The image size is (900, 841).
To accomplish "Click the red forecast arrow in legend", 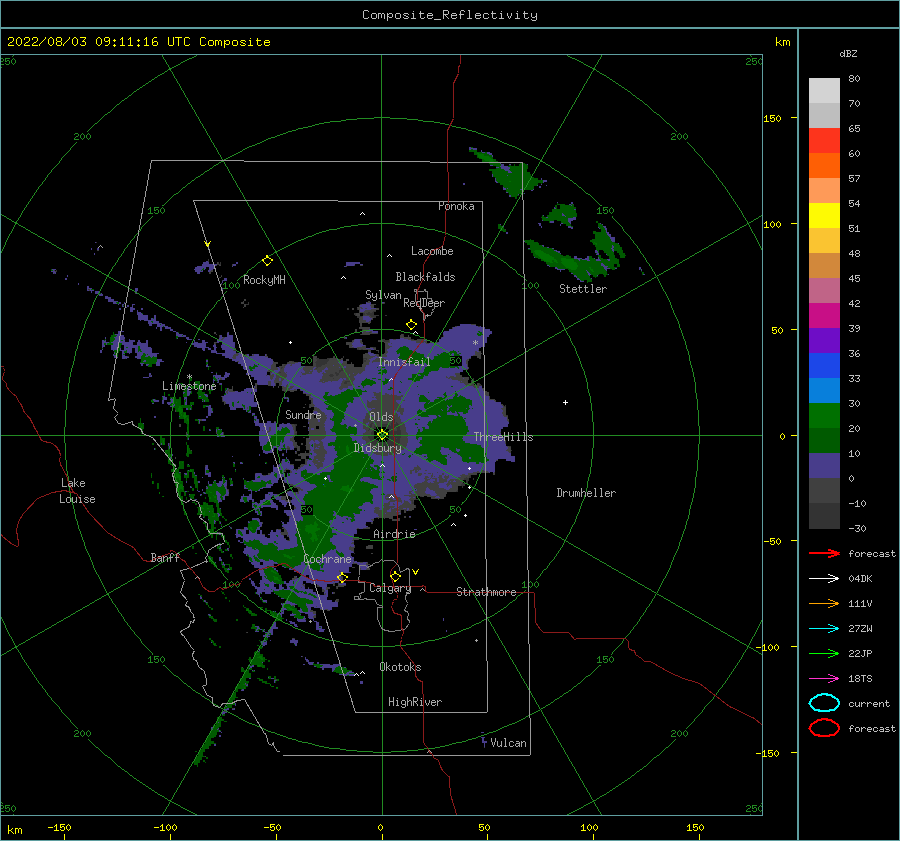I will [824, 553].
